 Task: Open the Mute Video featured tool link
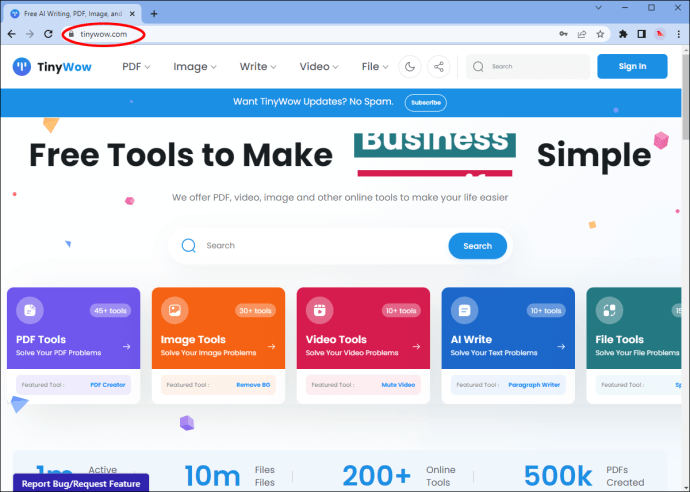(398, 385)
